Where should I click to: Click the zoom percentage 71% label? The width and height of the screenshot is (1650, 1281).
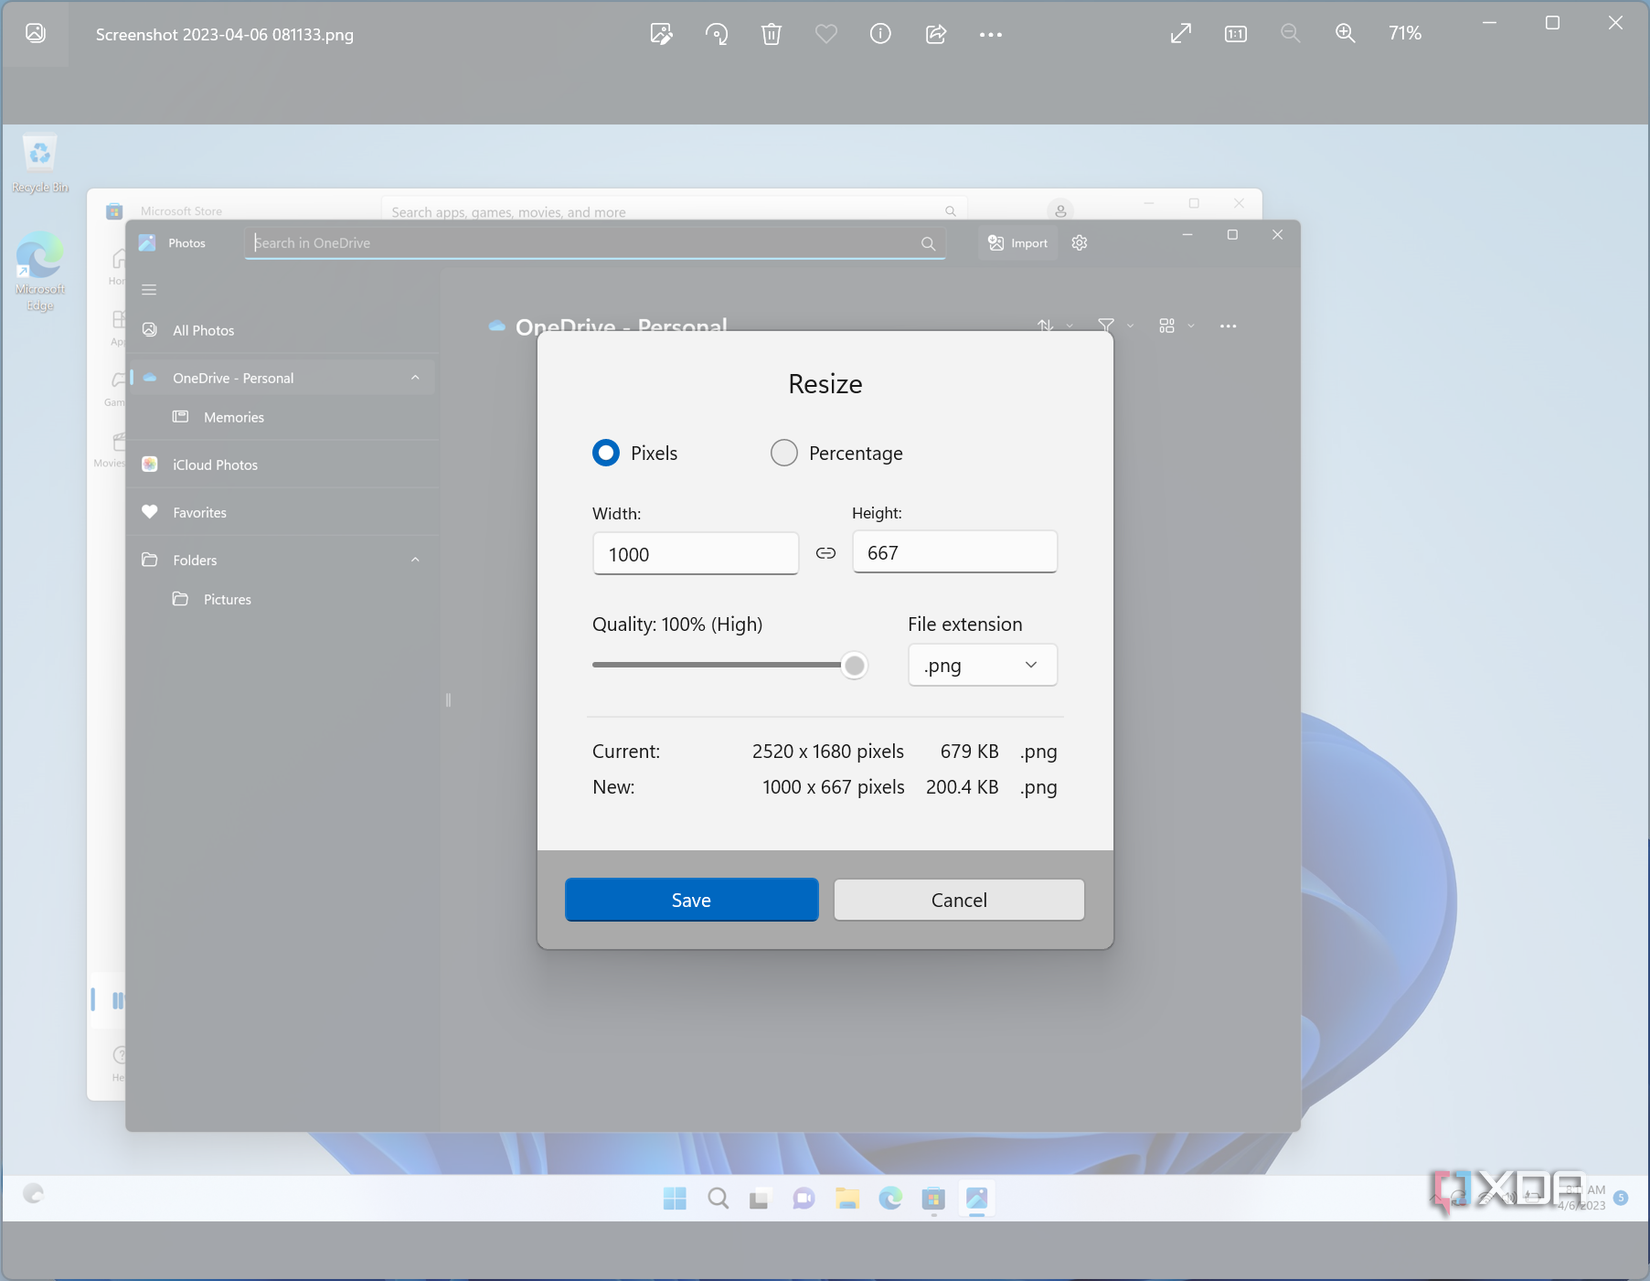pyautogui.click(x=1404, y=34)
